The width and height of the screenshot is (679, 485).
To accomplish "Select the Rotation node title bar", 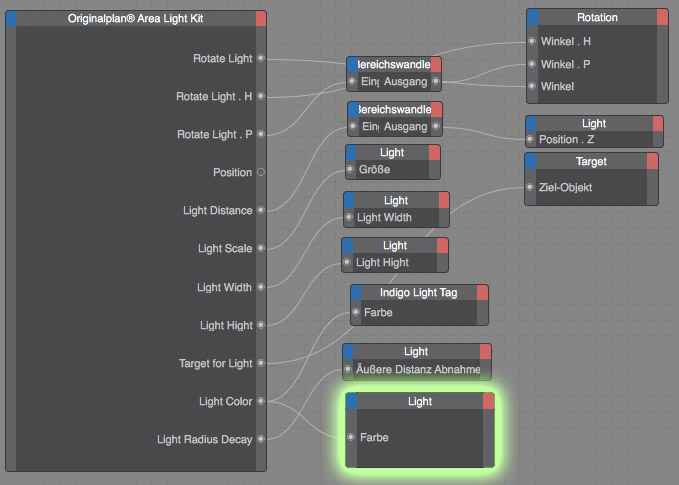I will pos(597,17).
